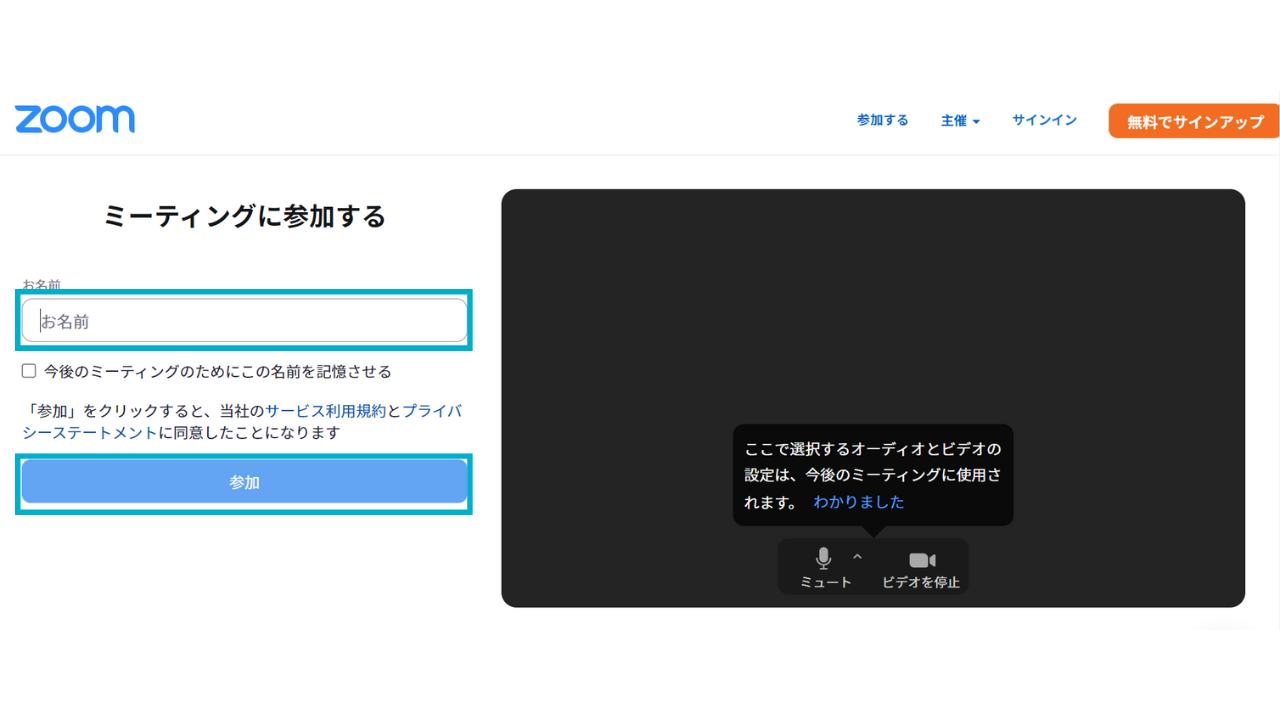Open the 主催 dropdown menu

tap(960, 120)
